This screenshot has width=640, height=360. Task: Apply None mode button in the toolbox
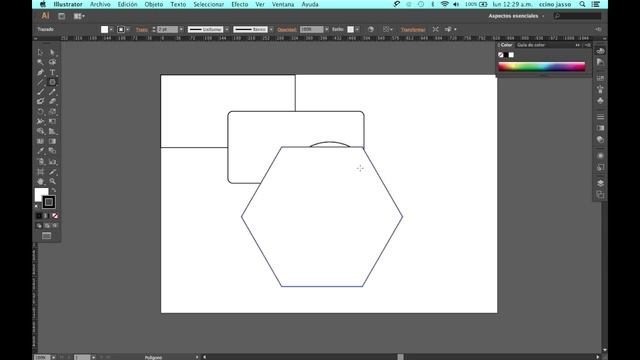pyautogui.click(x=55, y=216)
